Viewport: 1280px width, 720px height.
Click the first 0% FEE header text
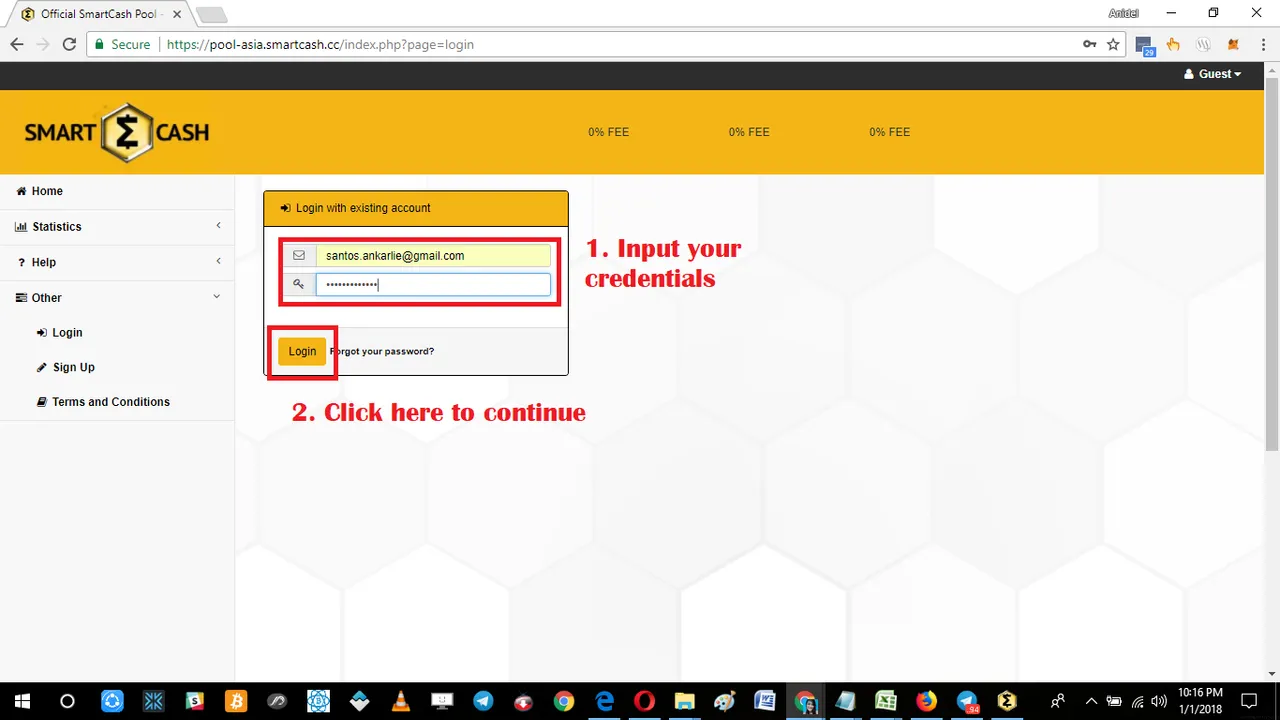[608, 132]
